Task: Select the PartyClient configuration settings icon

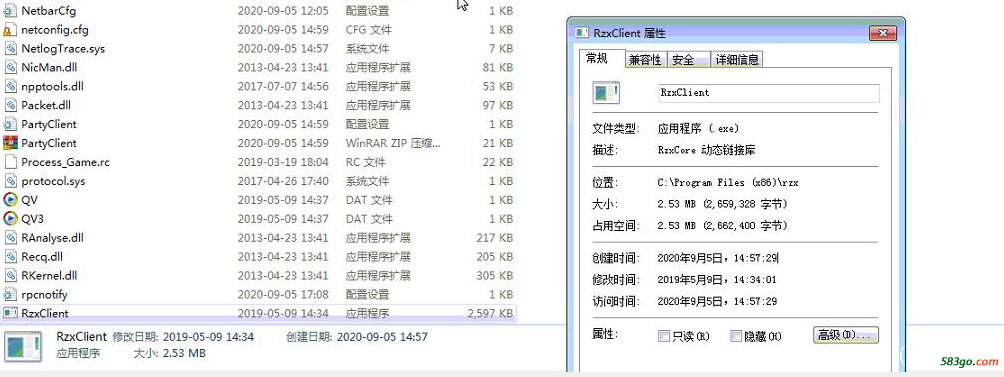Action: [x=10, y=124]
